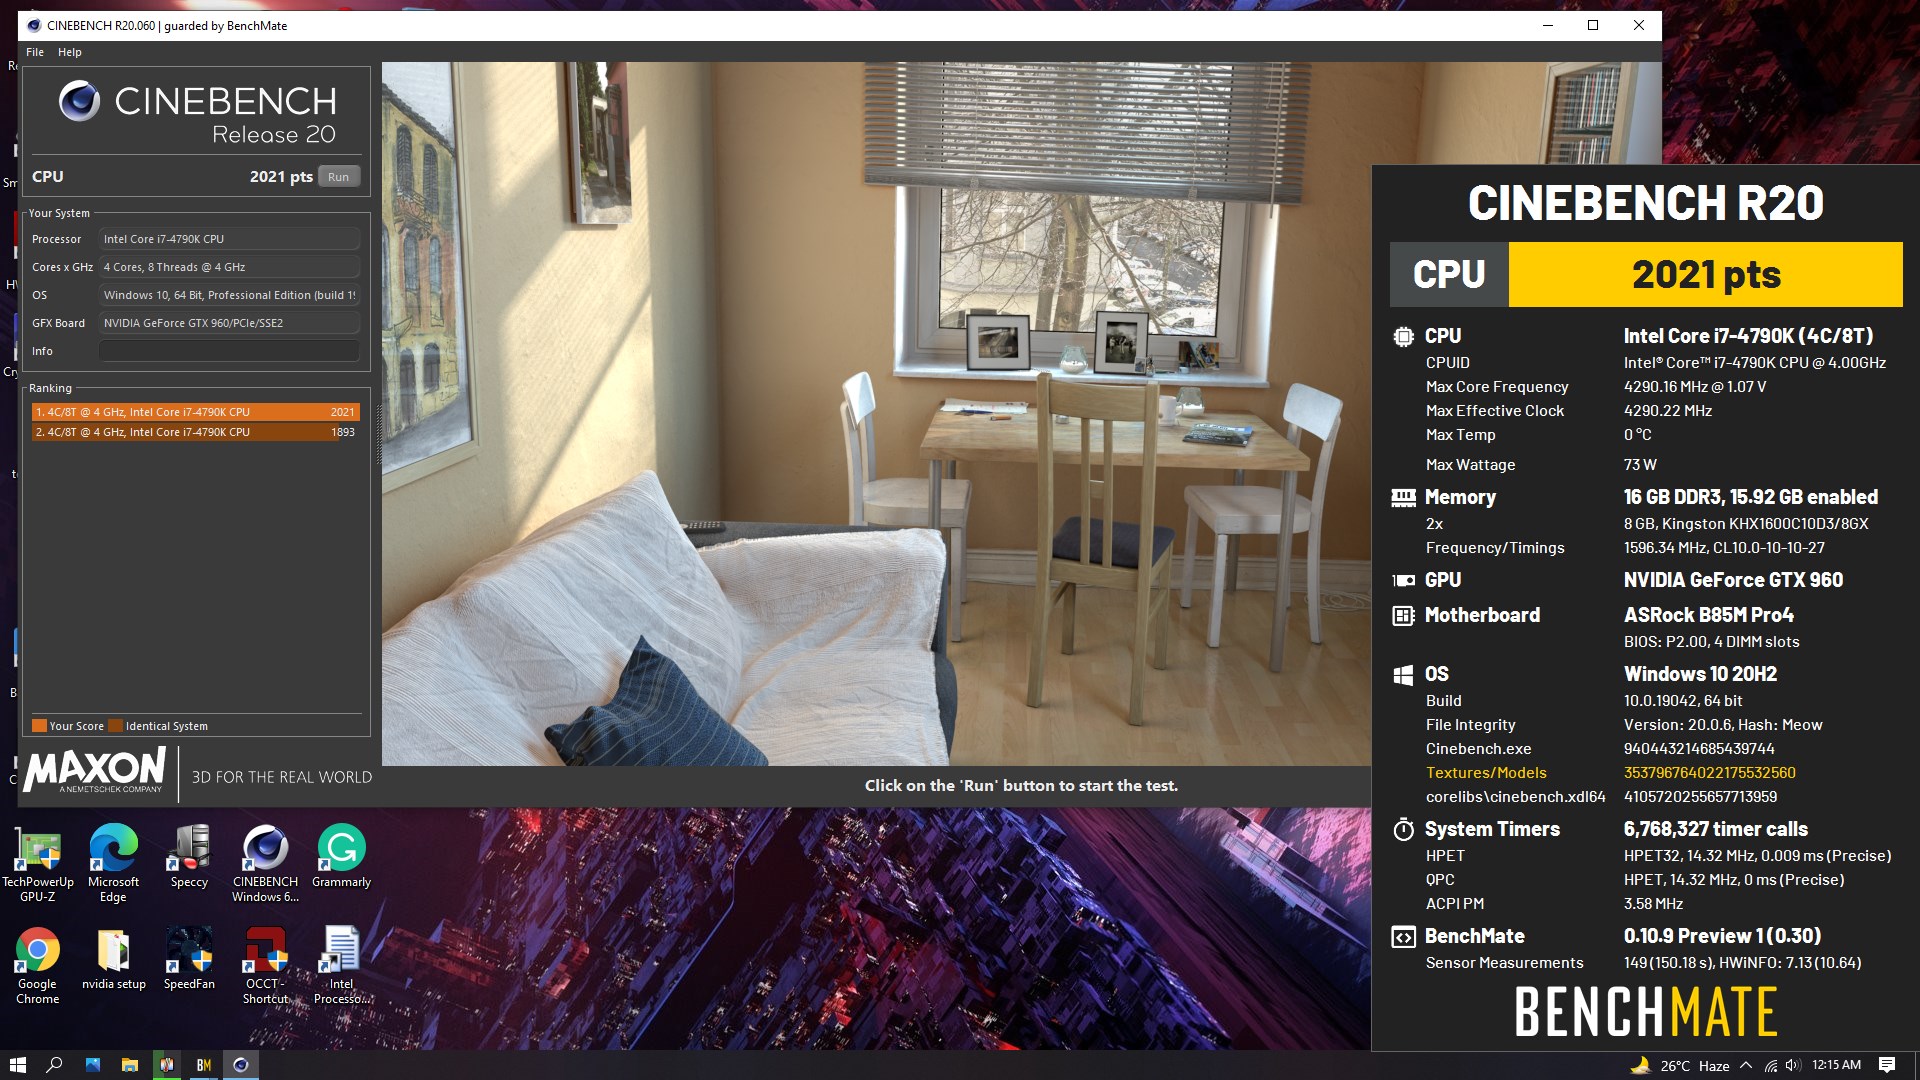Open Photos app in taskbar
The width and height of the screenshot is (1920, 1080).
92,1065
